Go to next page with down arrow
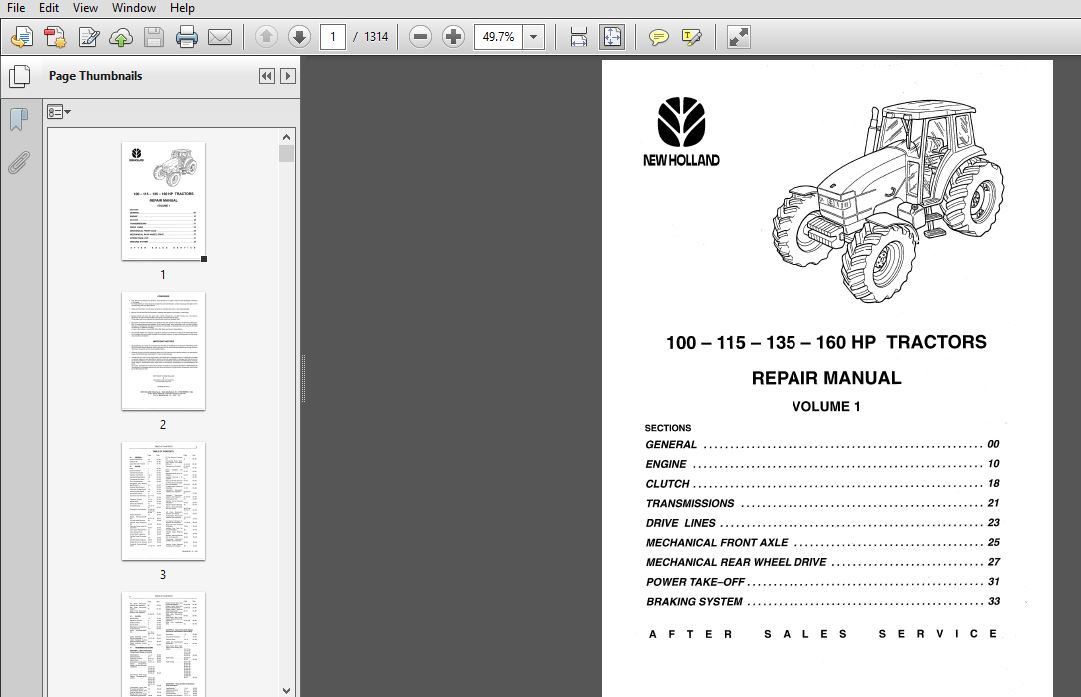 (x=299, y=37)
